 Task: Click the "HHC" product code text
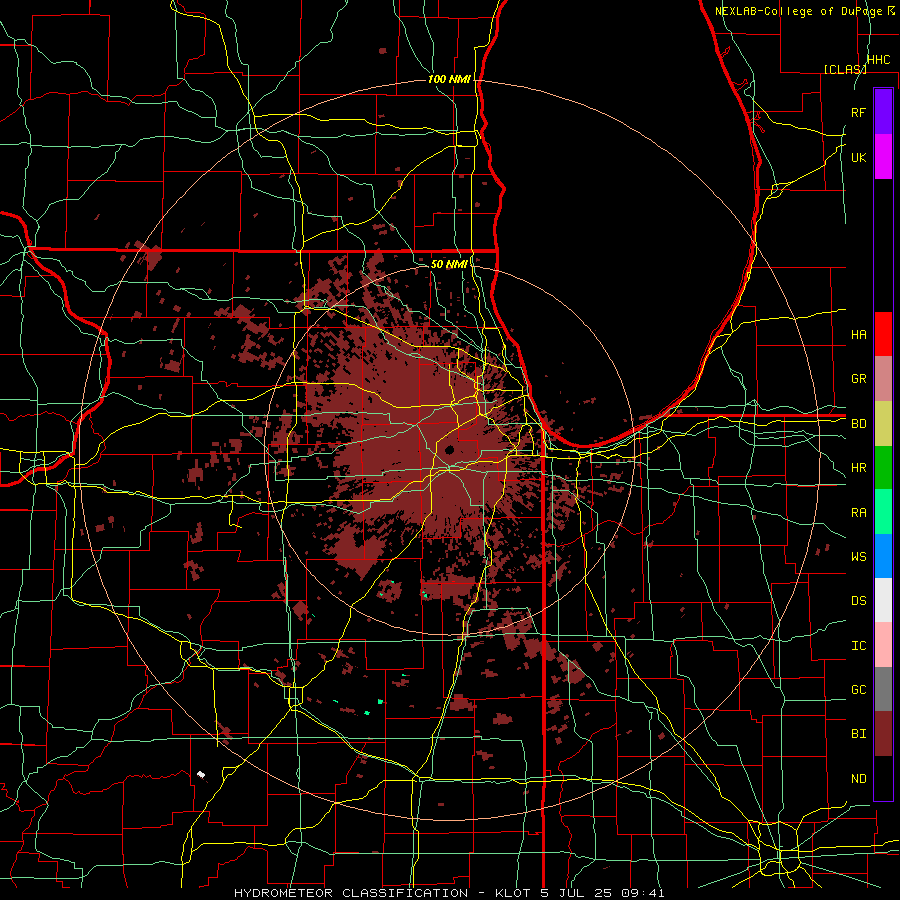(878, 60)
